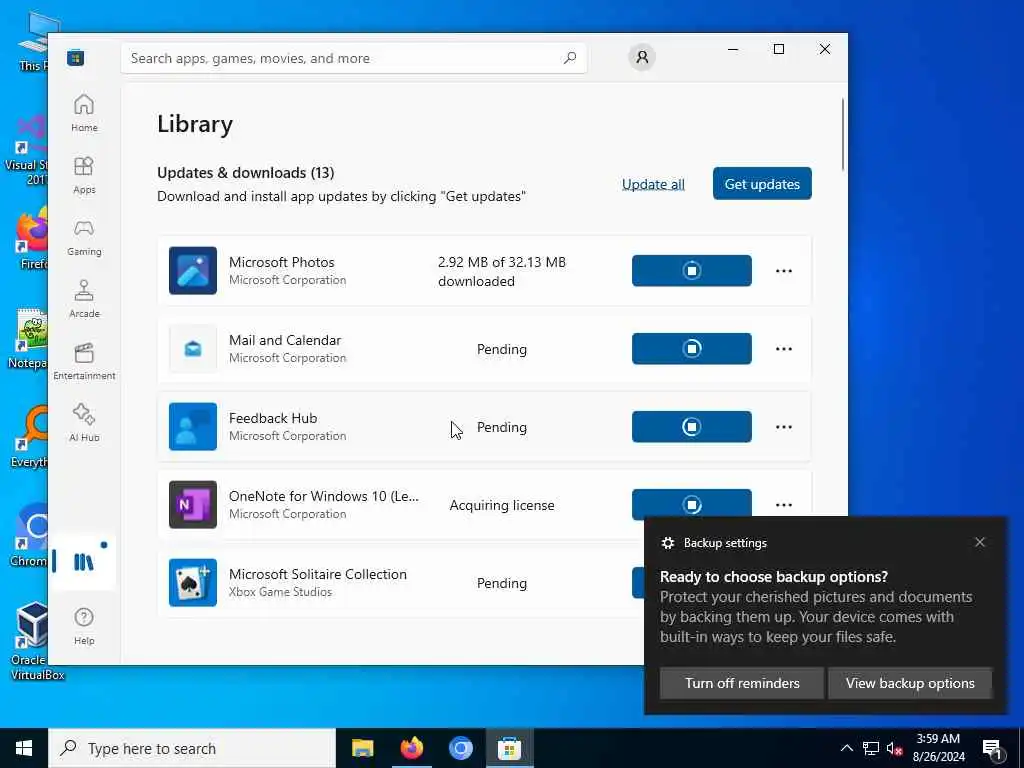Open the Entertainment section
This screenshot has width=1024, height=768.
(84, 361)
